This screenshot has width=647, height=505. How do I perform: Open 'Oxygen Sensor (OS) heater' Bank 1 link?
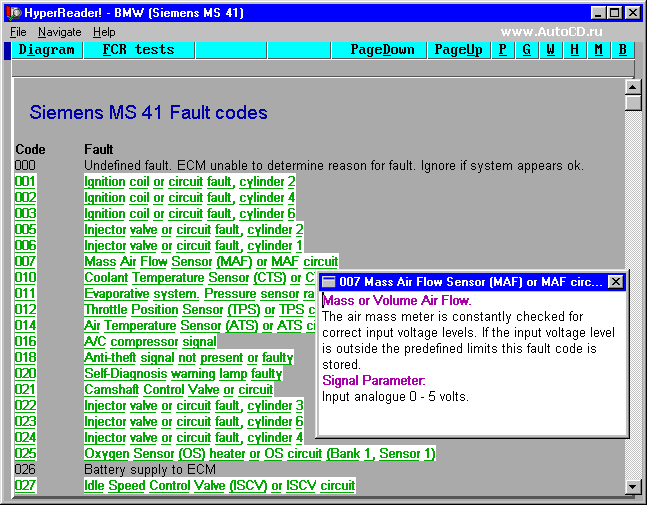pyautogui.click(x=260, y=454)
